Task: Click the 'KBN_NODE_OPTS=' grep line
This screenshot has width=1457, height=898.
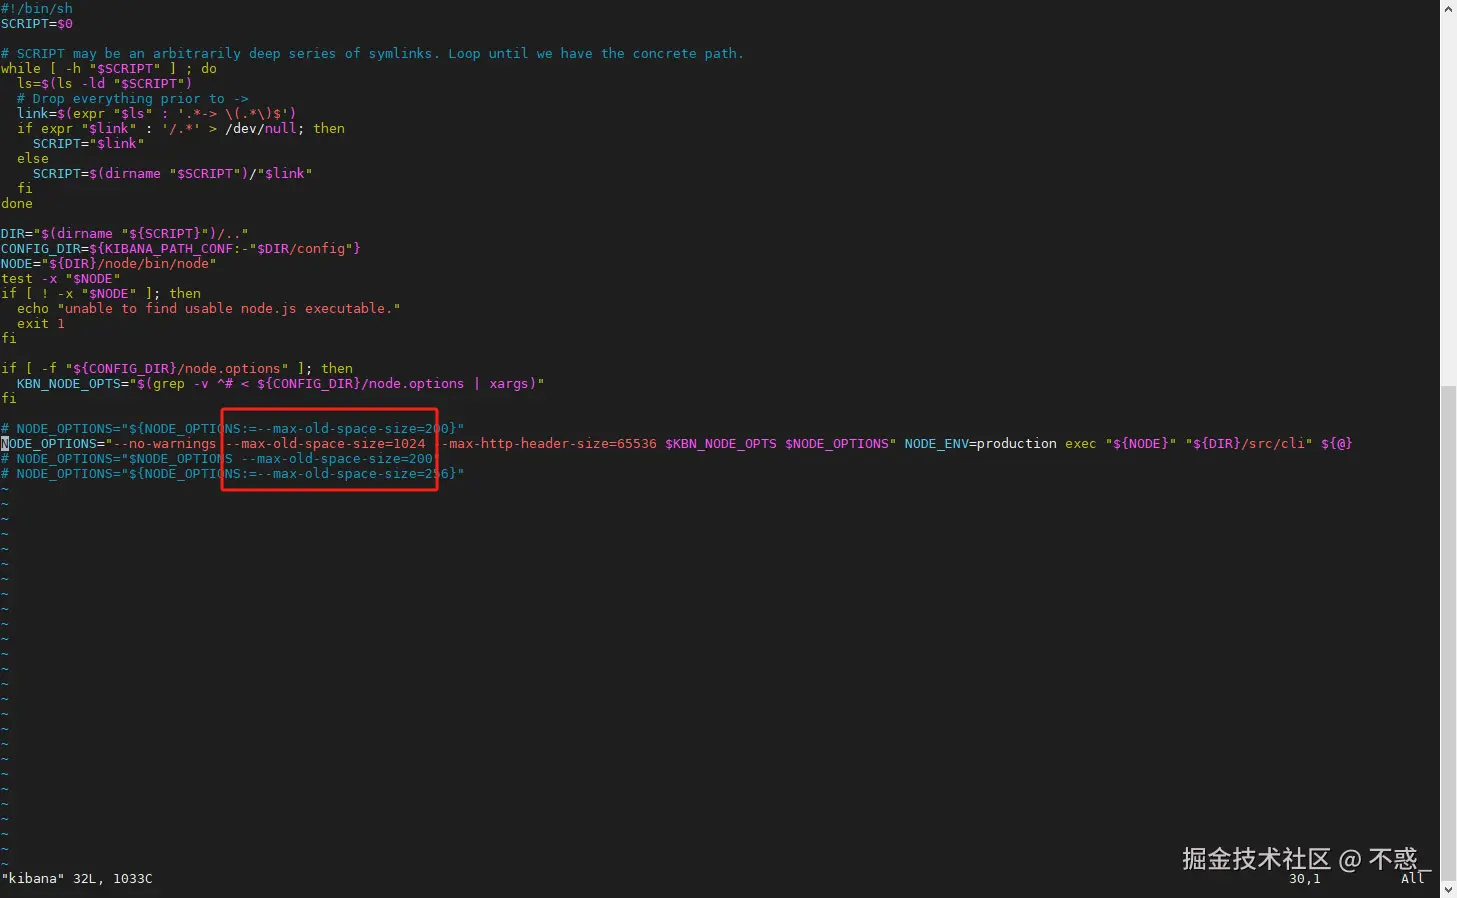Action: pyautogui.click(x=280, y=383)
